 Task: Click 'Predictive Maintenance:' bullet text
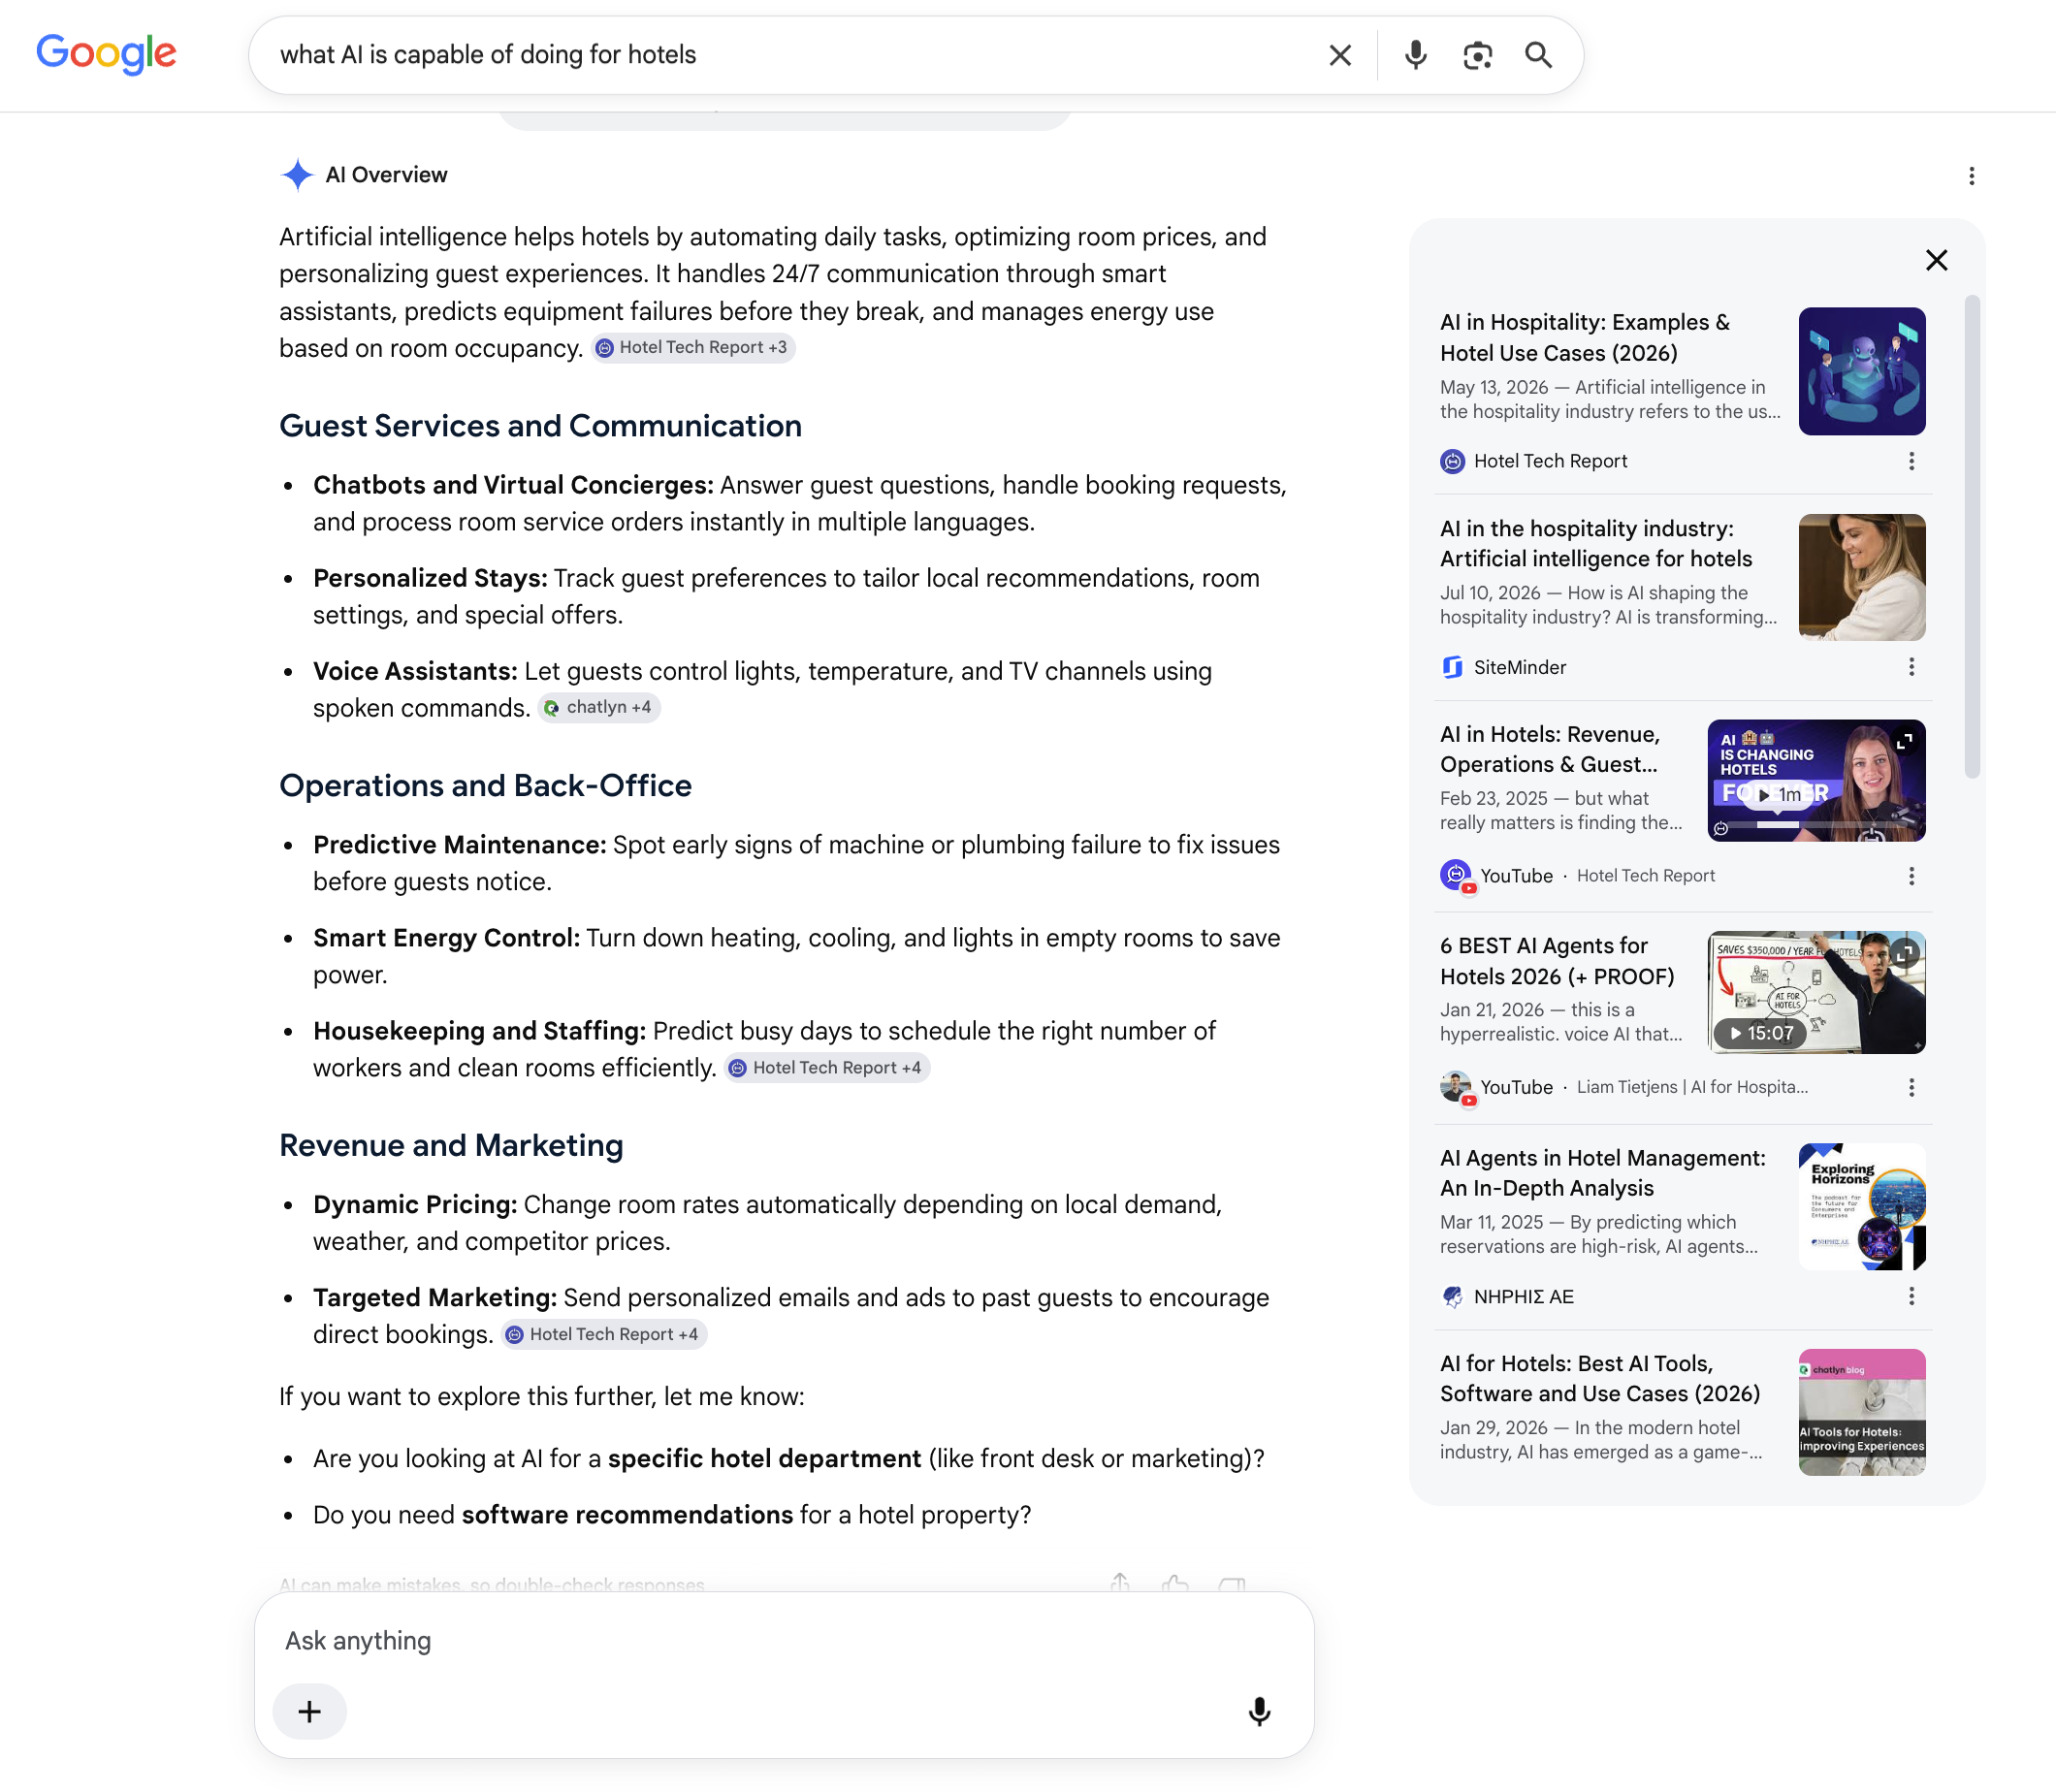[460, 845]
